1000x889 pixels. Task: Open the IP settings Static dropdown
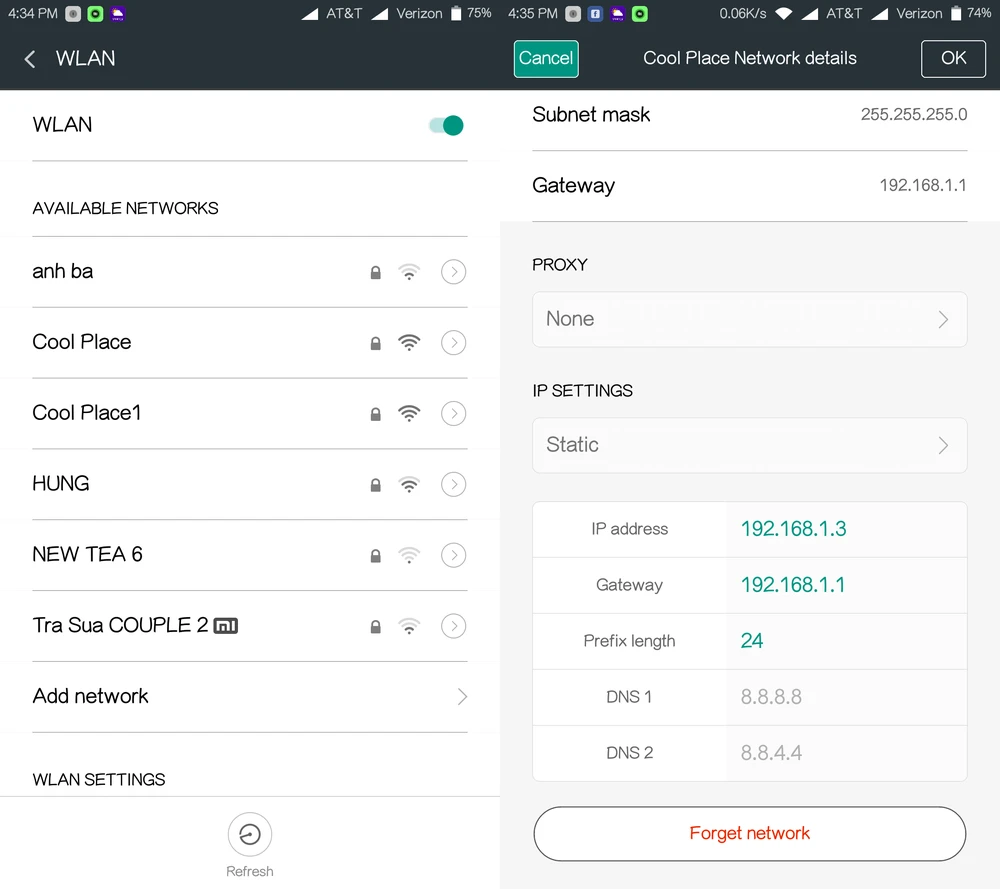click(x=749, y=445)
